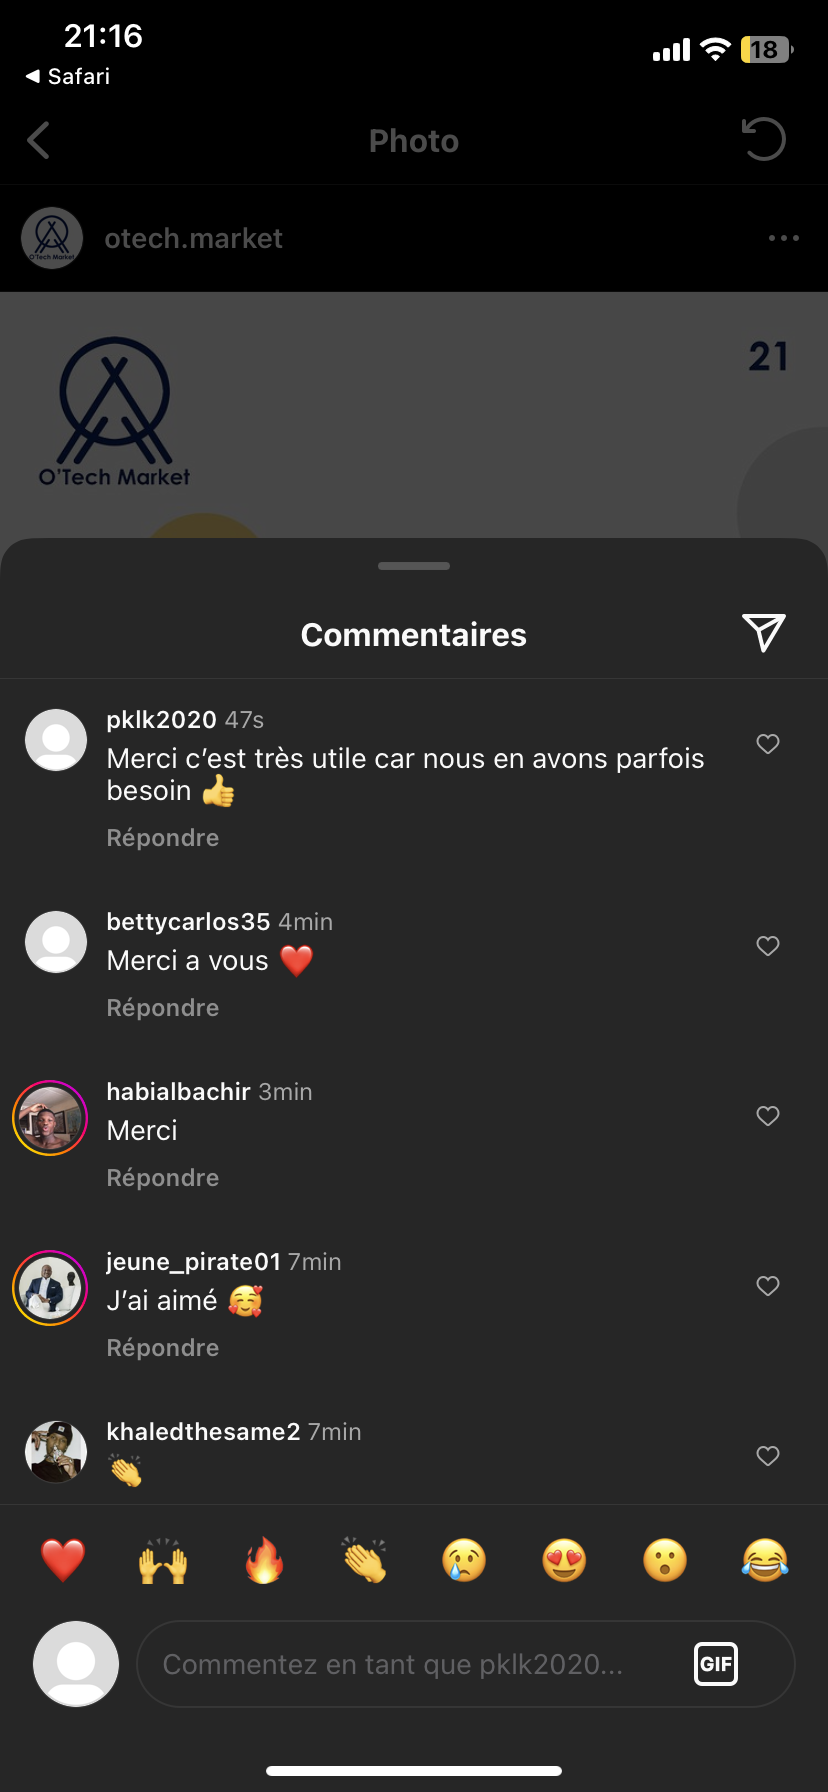The image size is (828, 1792).
Task: Like bettycarlos35's comment
Action: tap(768, 946)
